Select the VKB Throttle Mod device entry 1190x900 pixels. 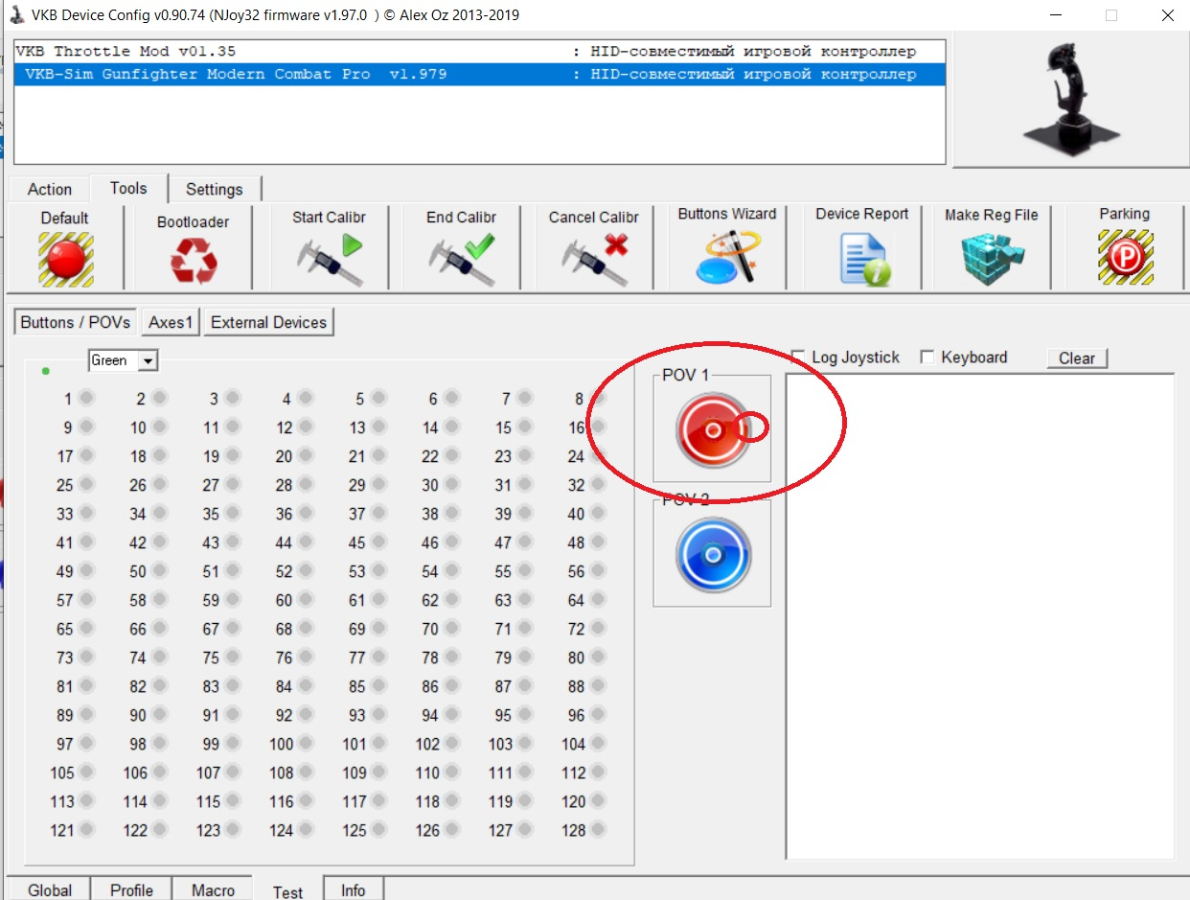tap(126, 51)
